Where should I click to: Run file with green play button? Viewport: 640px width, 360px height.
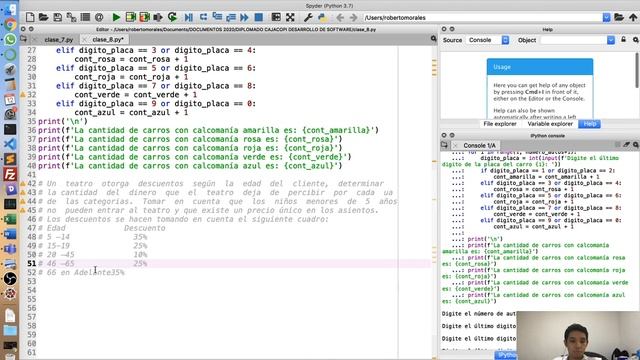116,17
